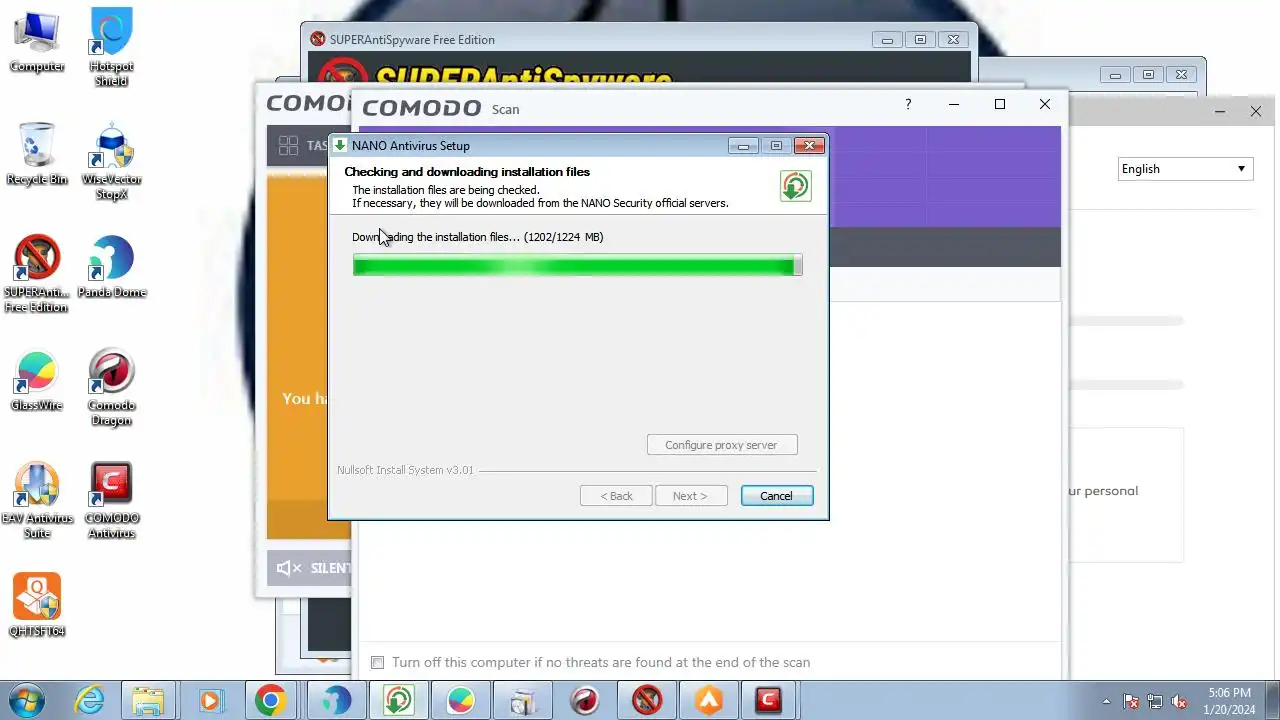Click the system clock showing 5:06 PM

1229,701
